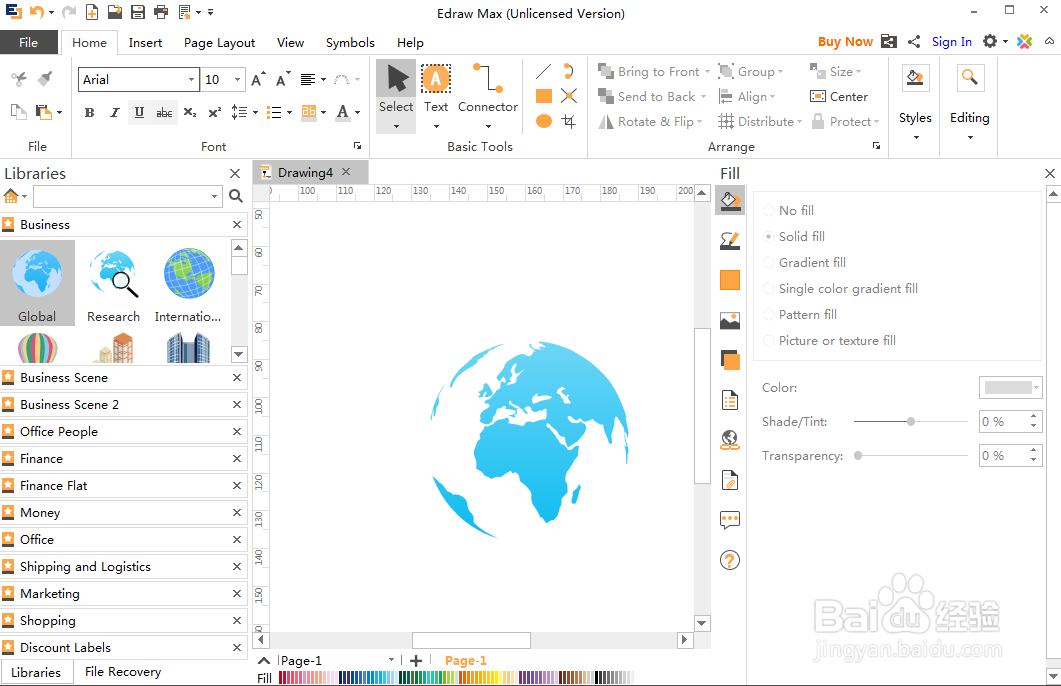The image size is (1061, 686).
Task: Open the Fill tab in side panel
Action: (x=730, y=201)
